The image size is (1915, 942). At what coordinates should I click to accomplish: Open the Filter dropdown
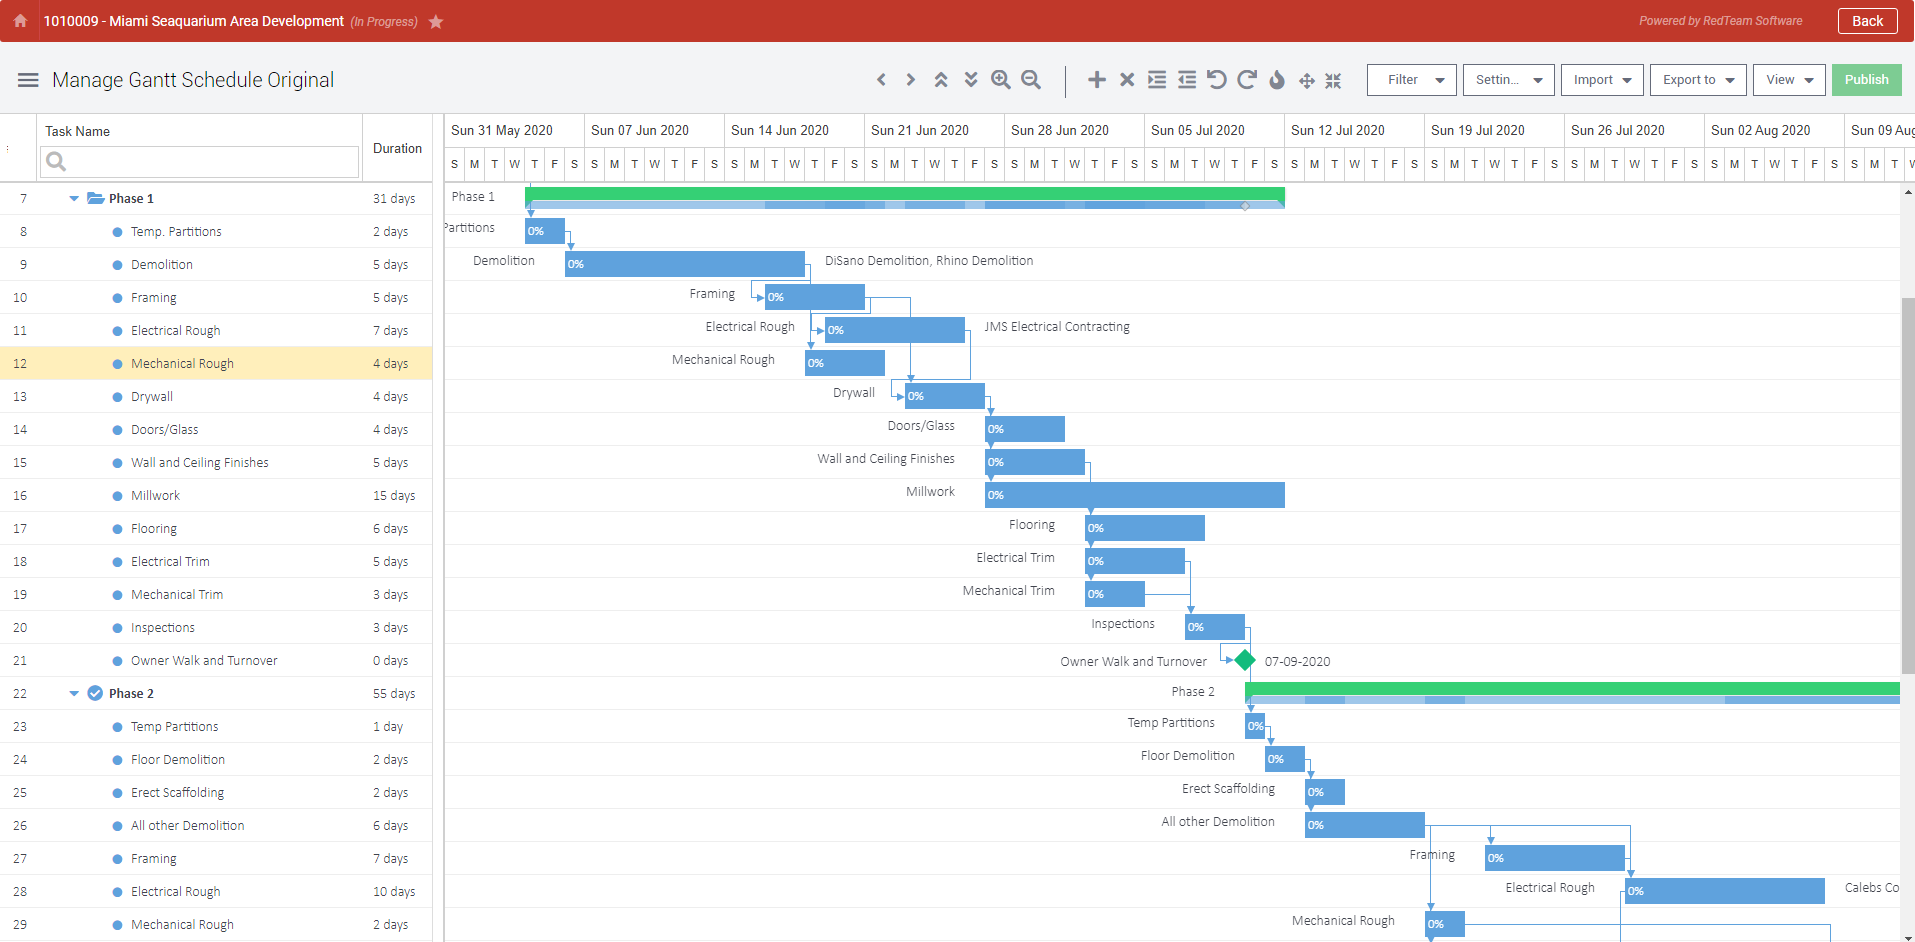(x=1412, y=80)
